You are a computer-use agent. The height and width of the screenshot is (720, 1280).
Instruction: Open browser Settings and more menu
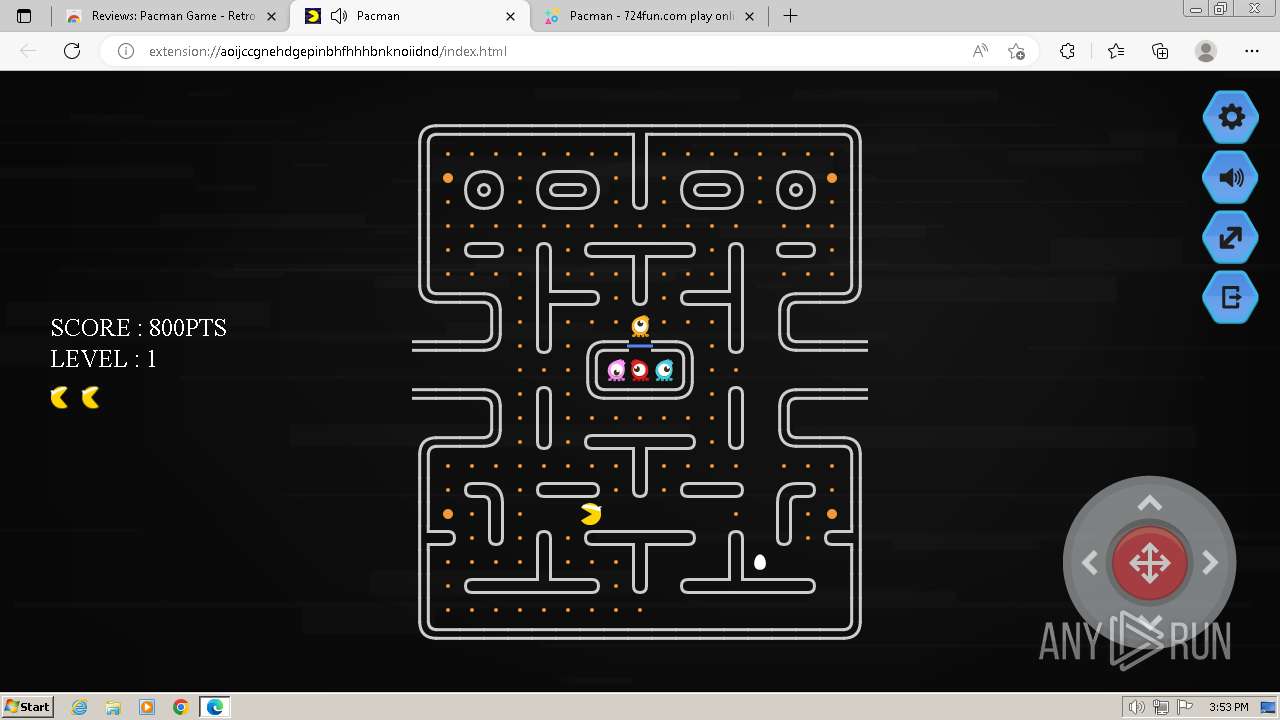(1252, 51)
